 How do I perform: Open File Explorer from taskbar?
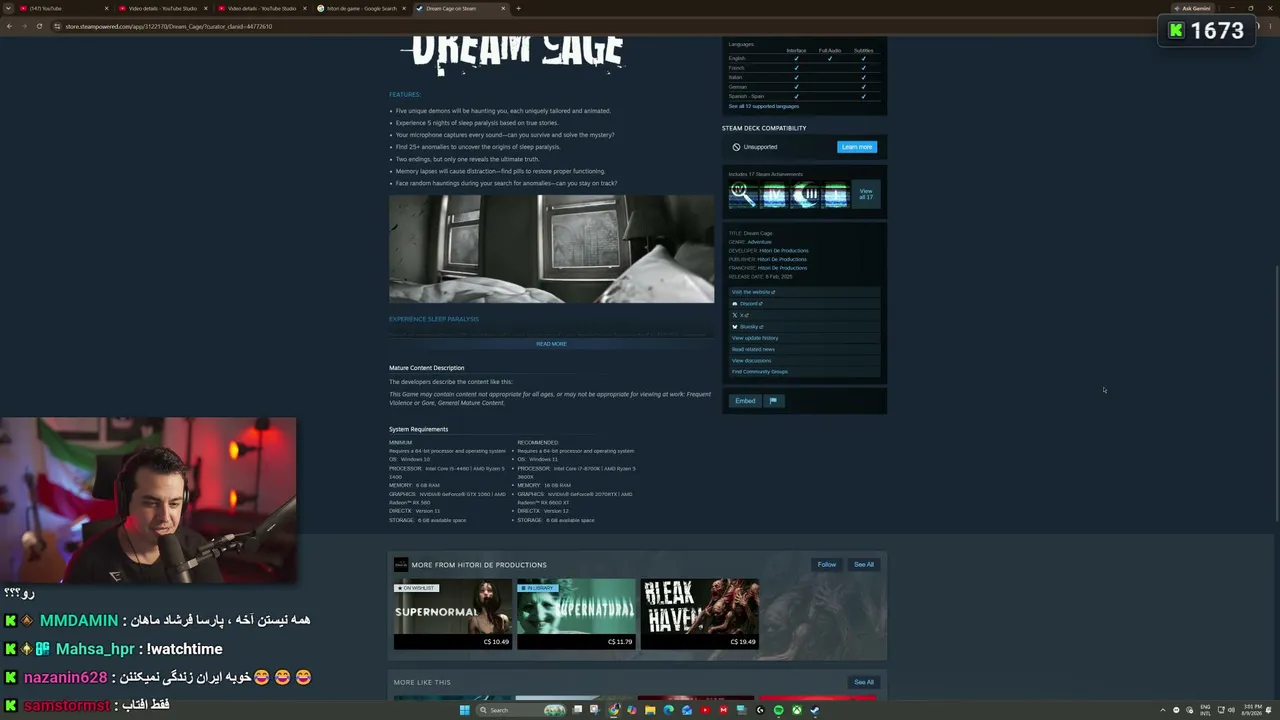(650, 710)
